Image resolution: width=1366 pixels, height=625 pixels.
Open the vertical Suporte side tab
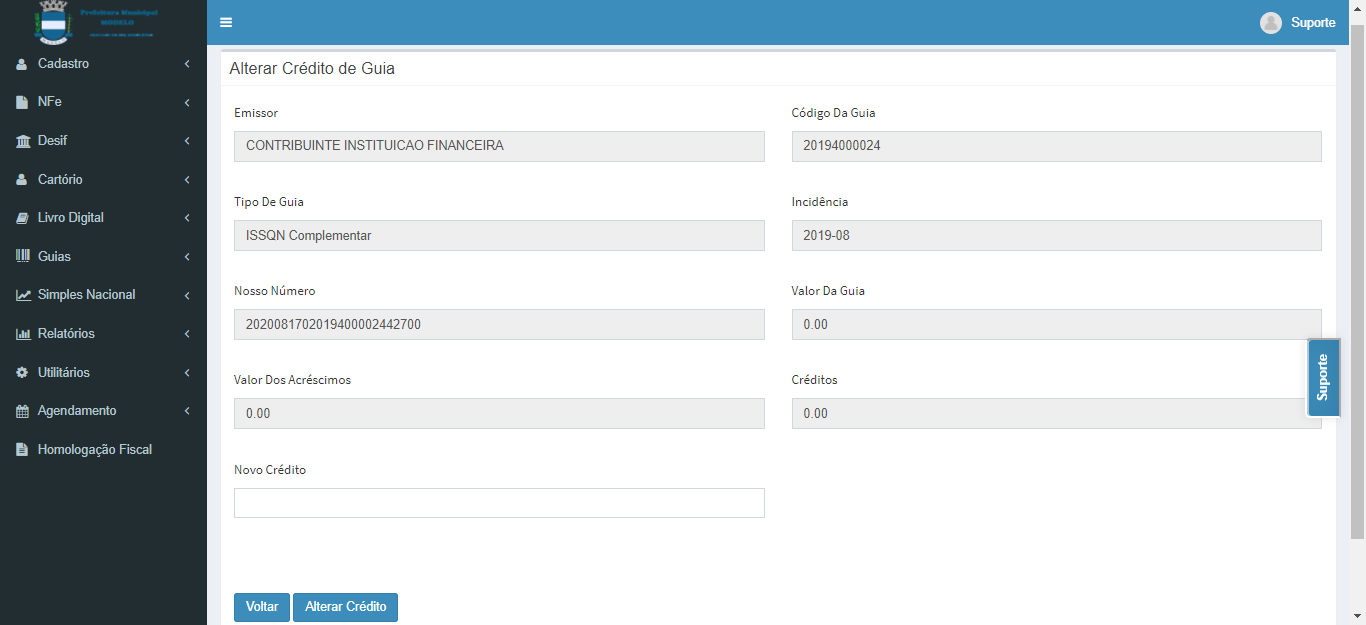click(1323, 377)
